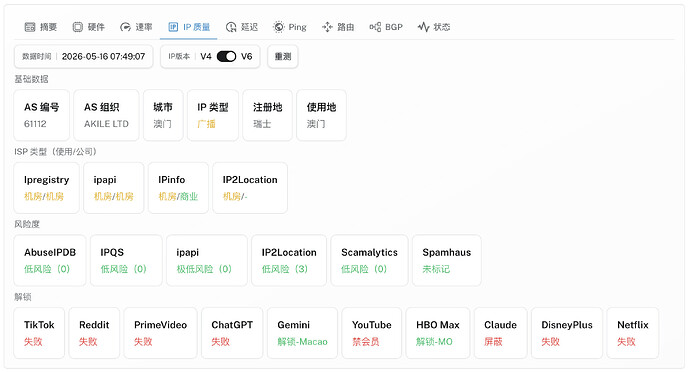Viewport: 690px width, 372px height.
Task: Click the data time 2026-05-16 07:49:07 field
Action: [84, 56]
